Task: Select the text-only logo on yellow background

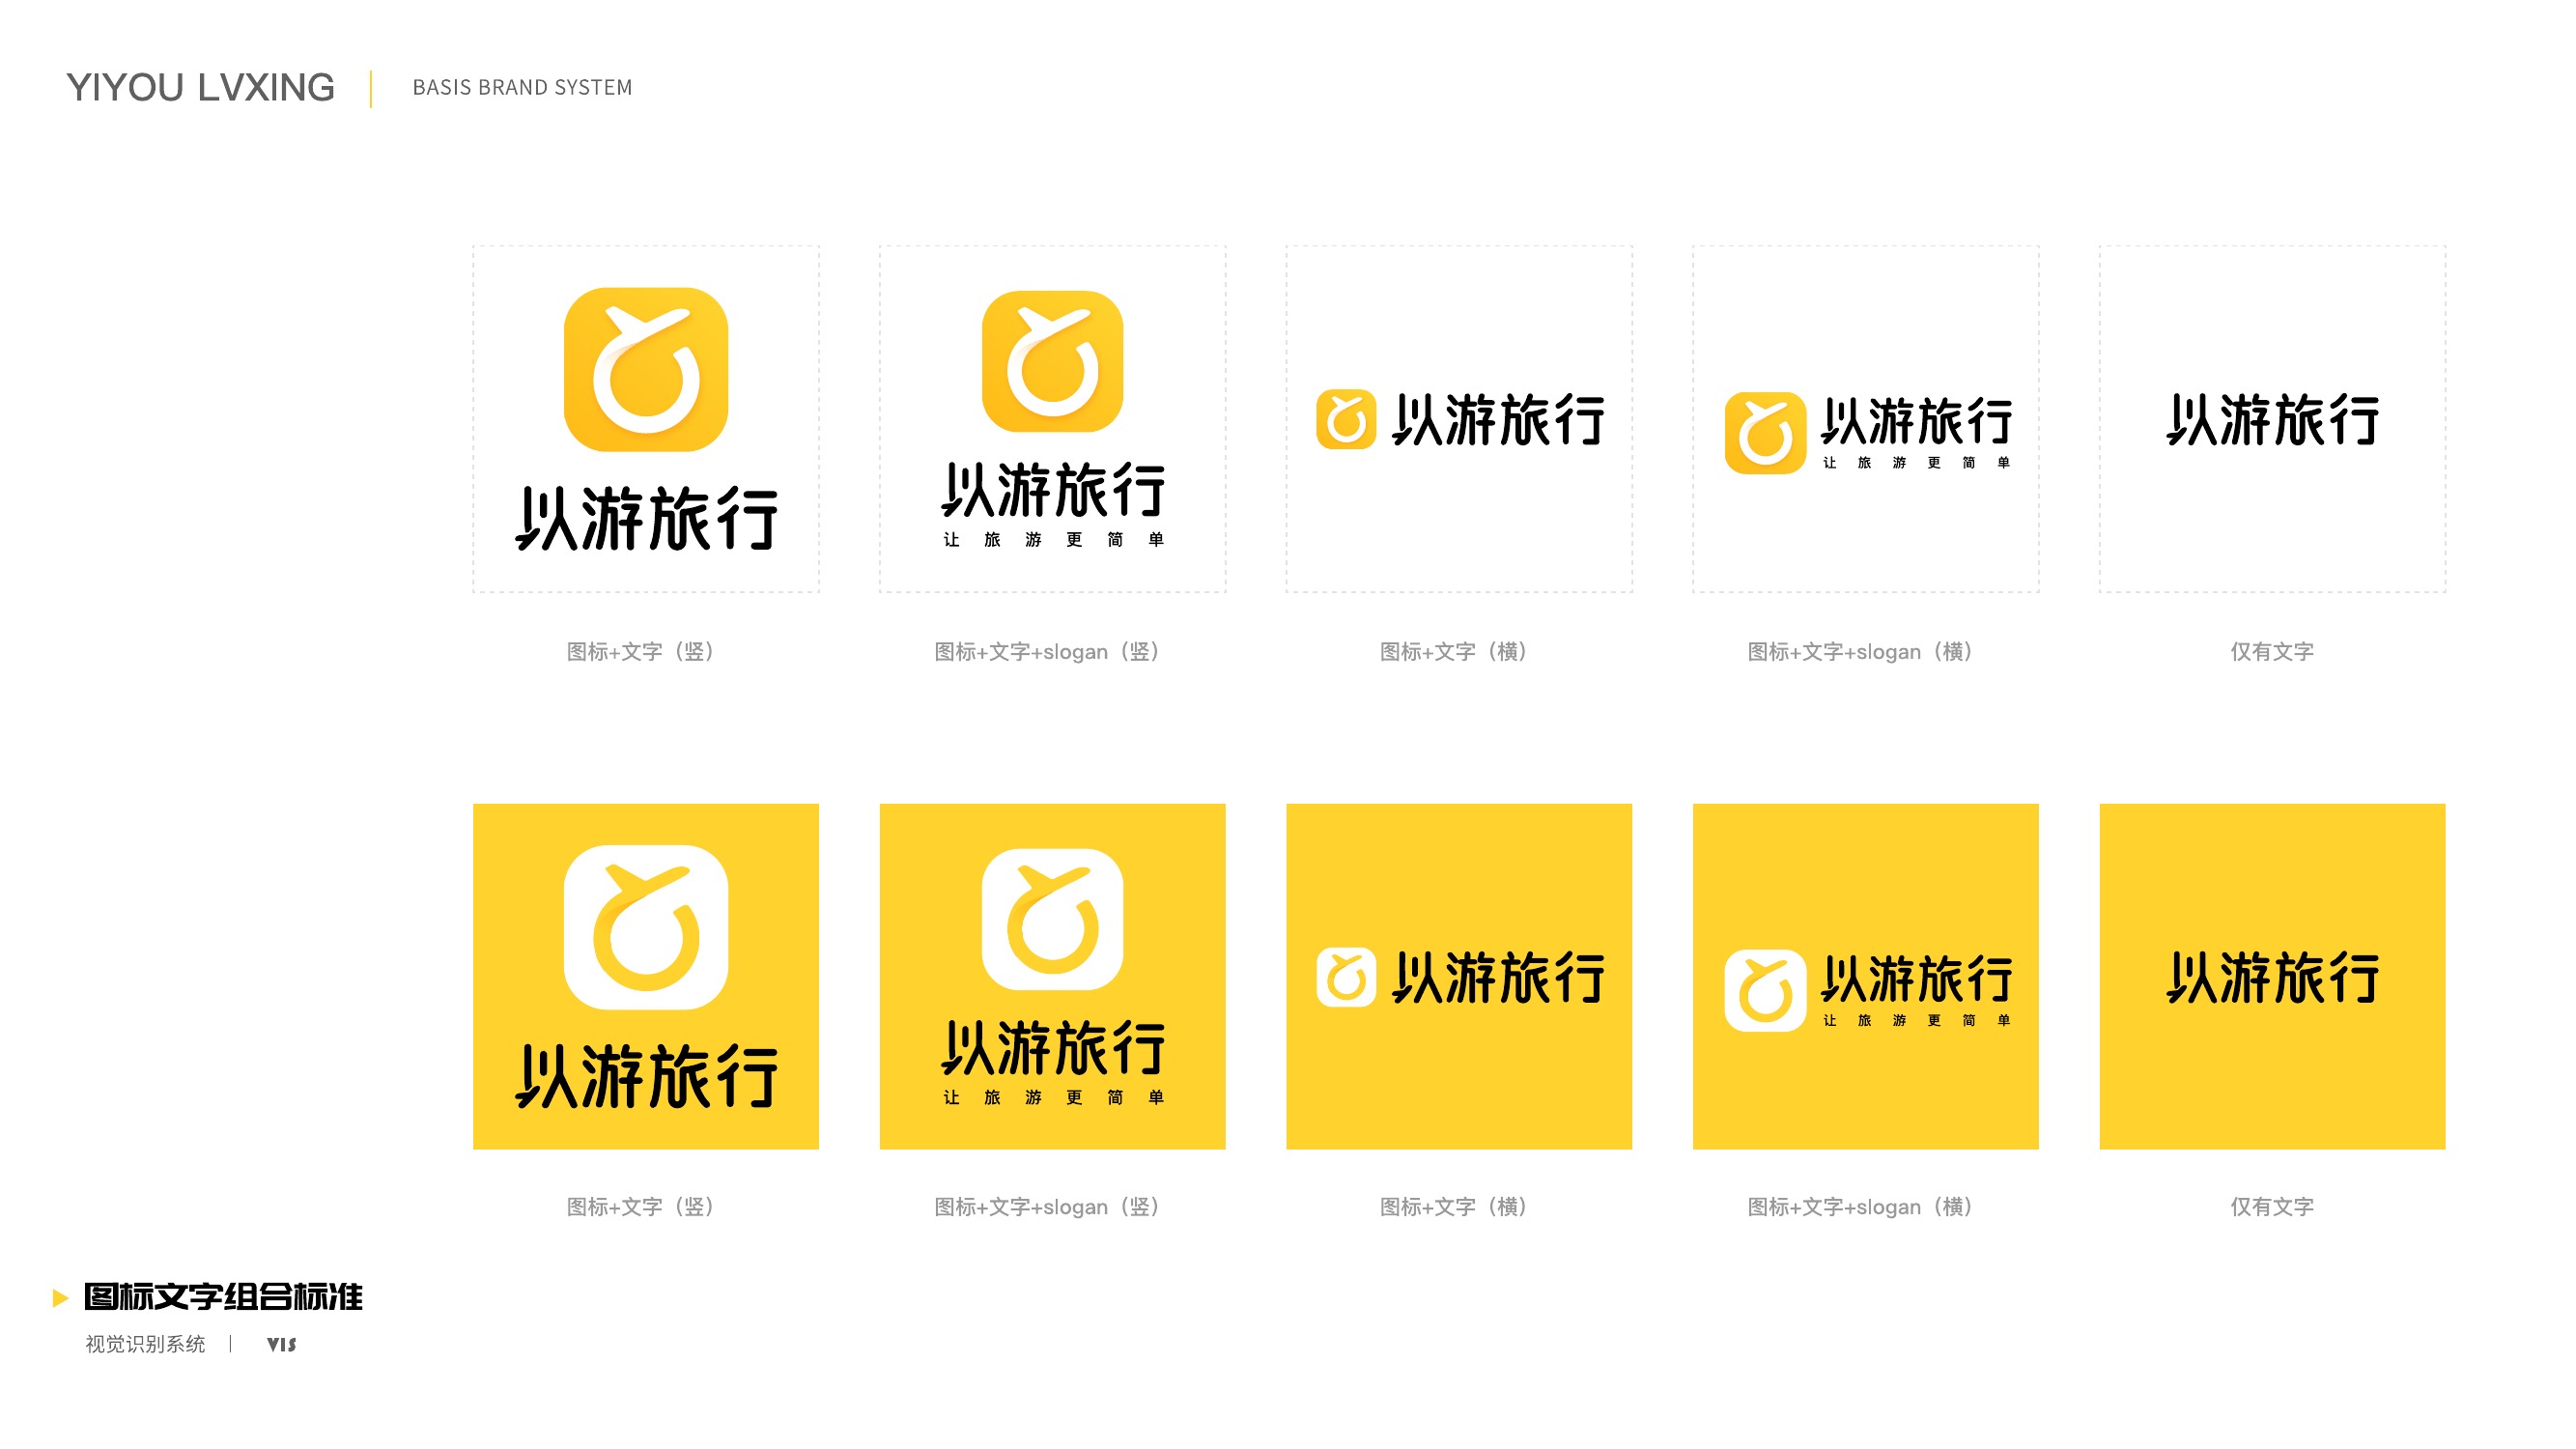Action: click(2272, 977)
